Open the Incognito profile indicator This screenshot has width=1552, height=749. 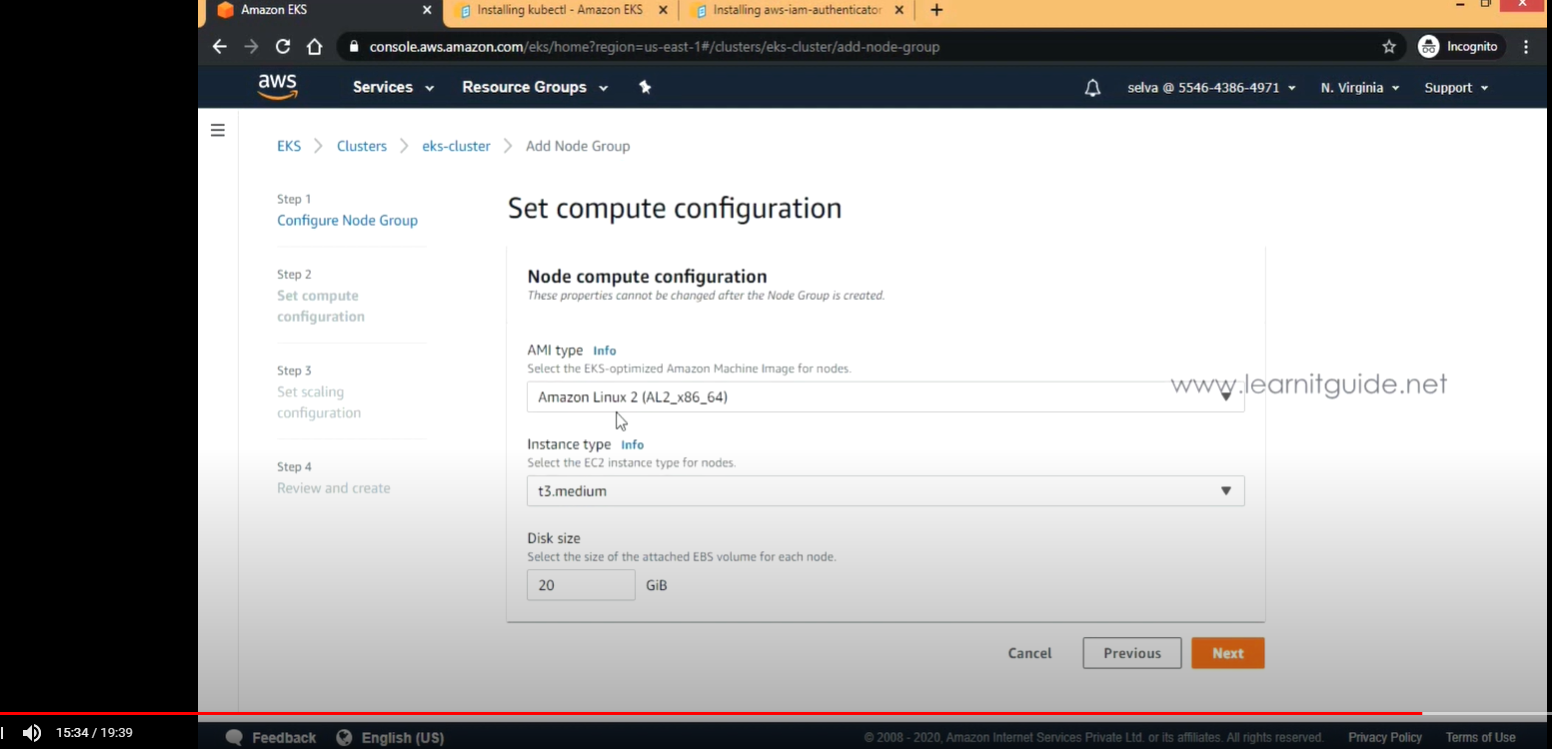point(1458,47)
